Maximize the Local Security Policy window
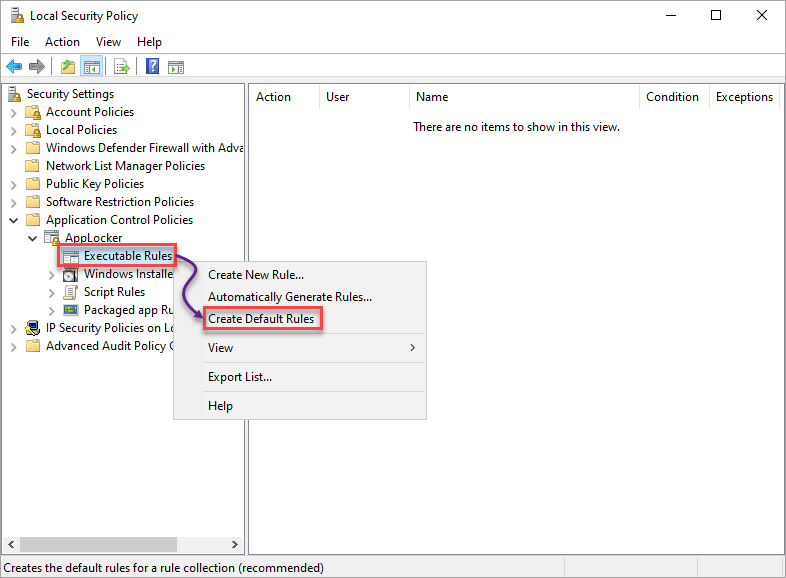This screenshot has width=786, height=578. pos(716,16)
